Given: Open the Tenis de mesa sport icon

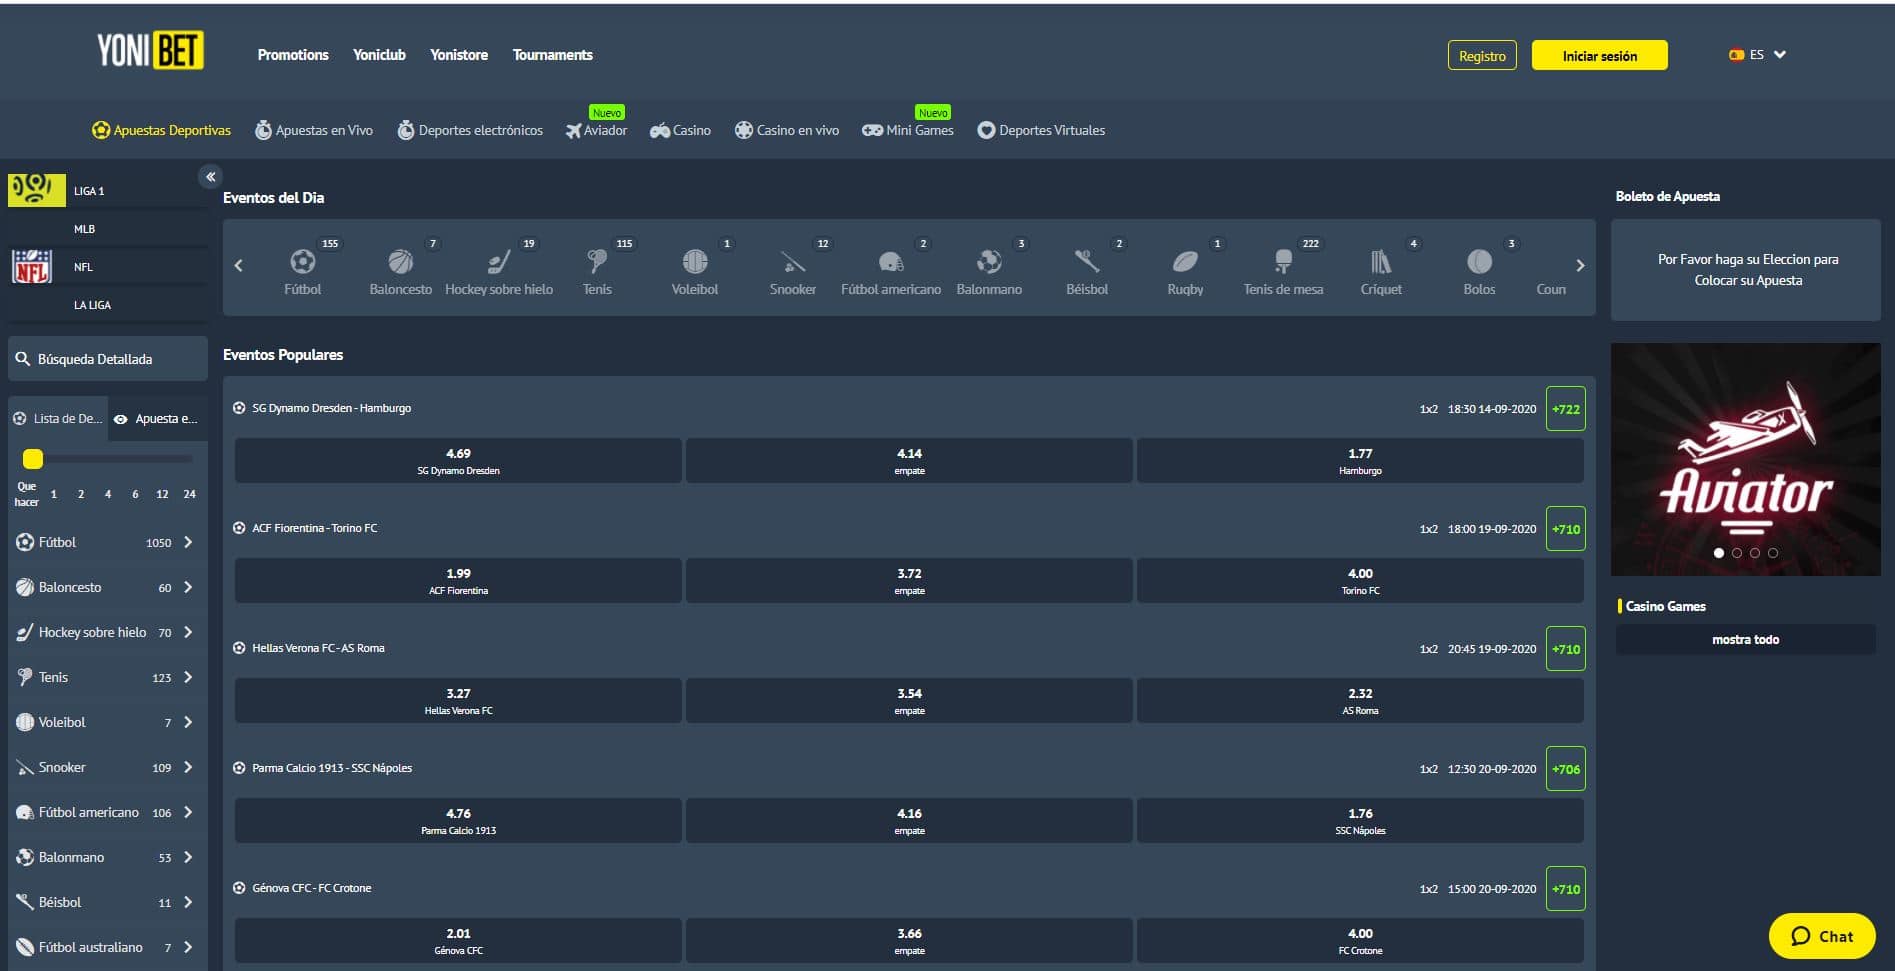Looking at the screenshot, I should 1283,262.
